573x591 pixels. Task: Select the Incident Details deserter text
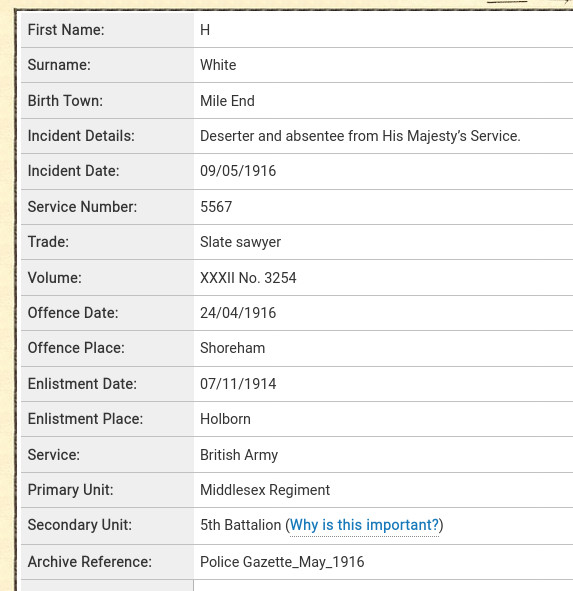coord(360,136)
